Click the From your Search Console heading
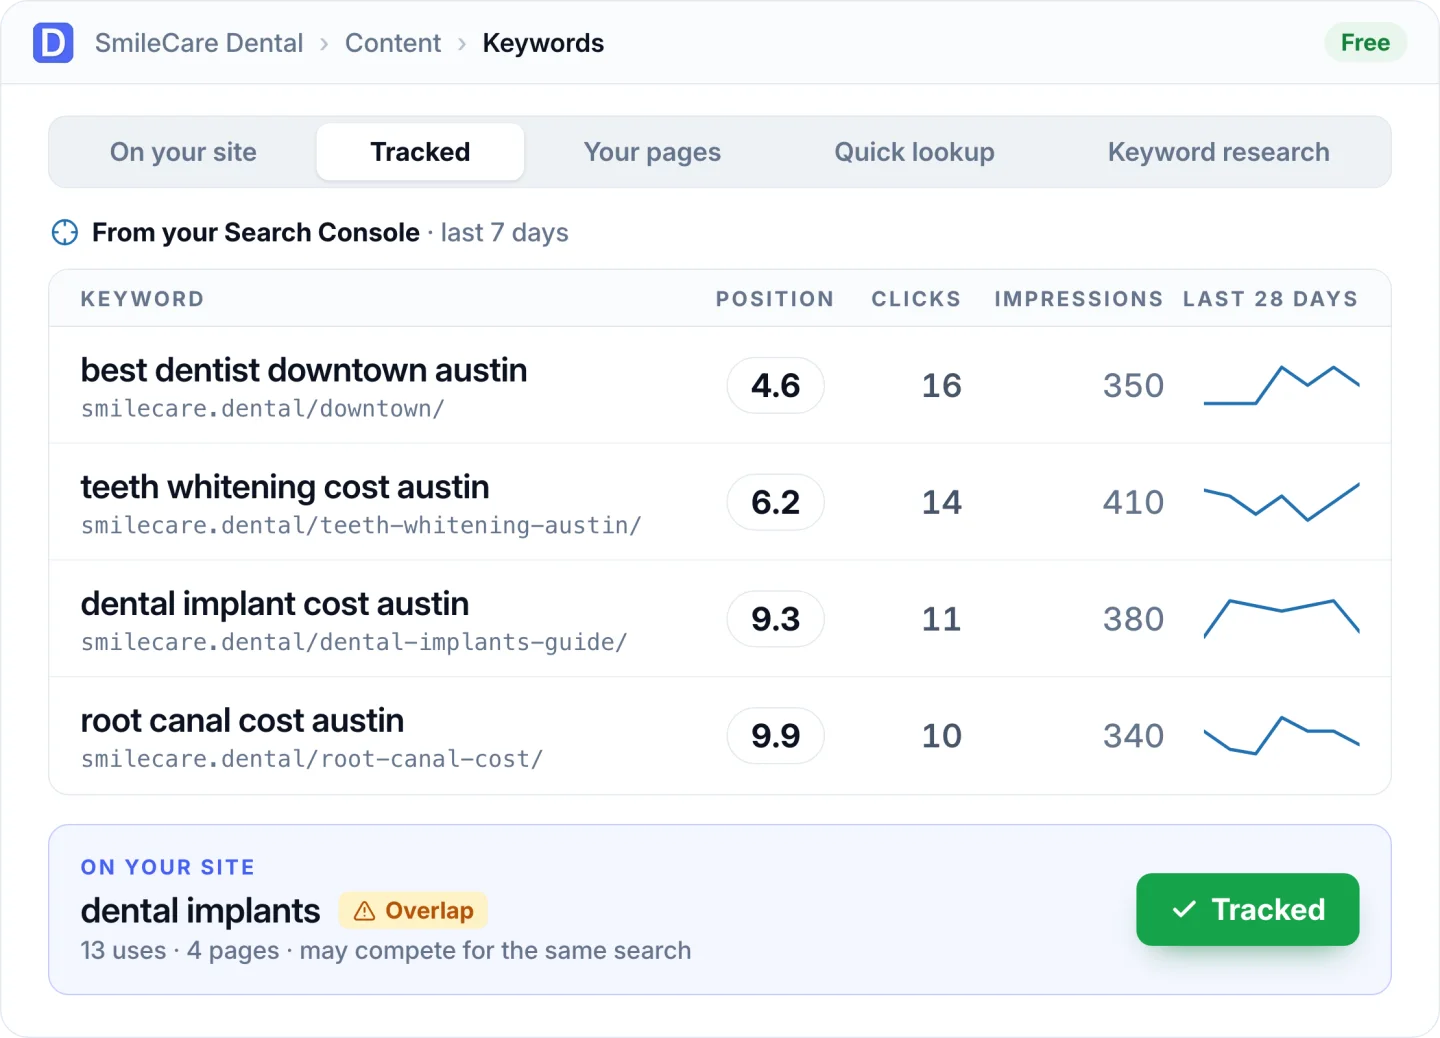The height and width of the screenshot is (1038, 1440). [x=256, y=232]
